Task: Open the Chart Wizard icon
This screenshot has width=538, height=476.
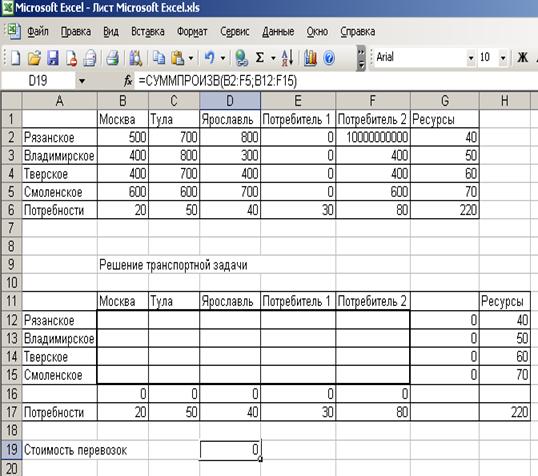Action: (310, 58)
